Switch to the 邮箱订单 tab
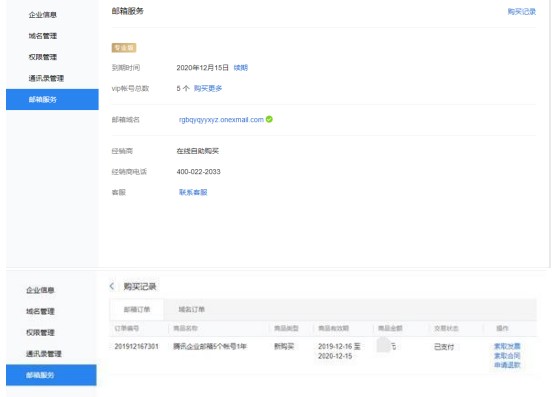557x397 pixels. point(137,309)
